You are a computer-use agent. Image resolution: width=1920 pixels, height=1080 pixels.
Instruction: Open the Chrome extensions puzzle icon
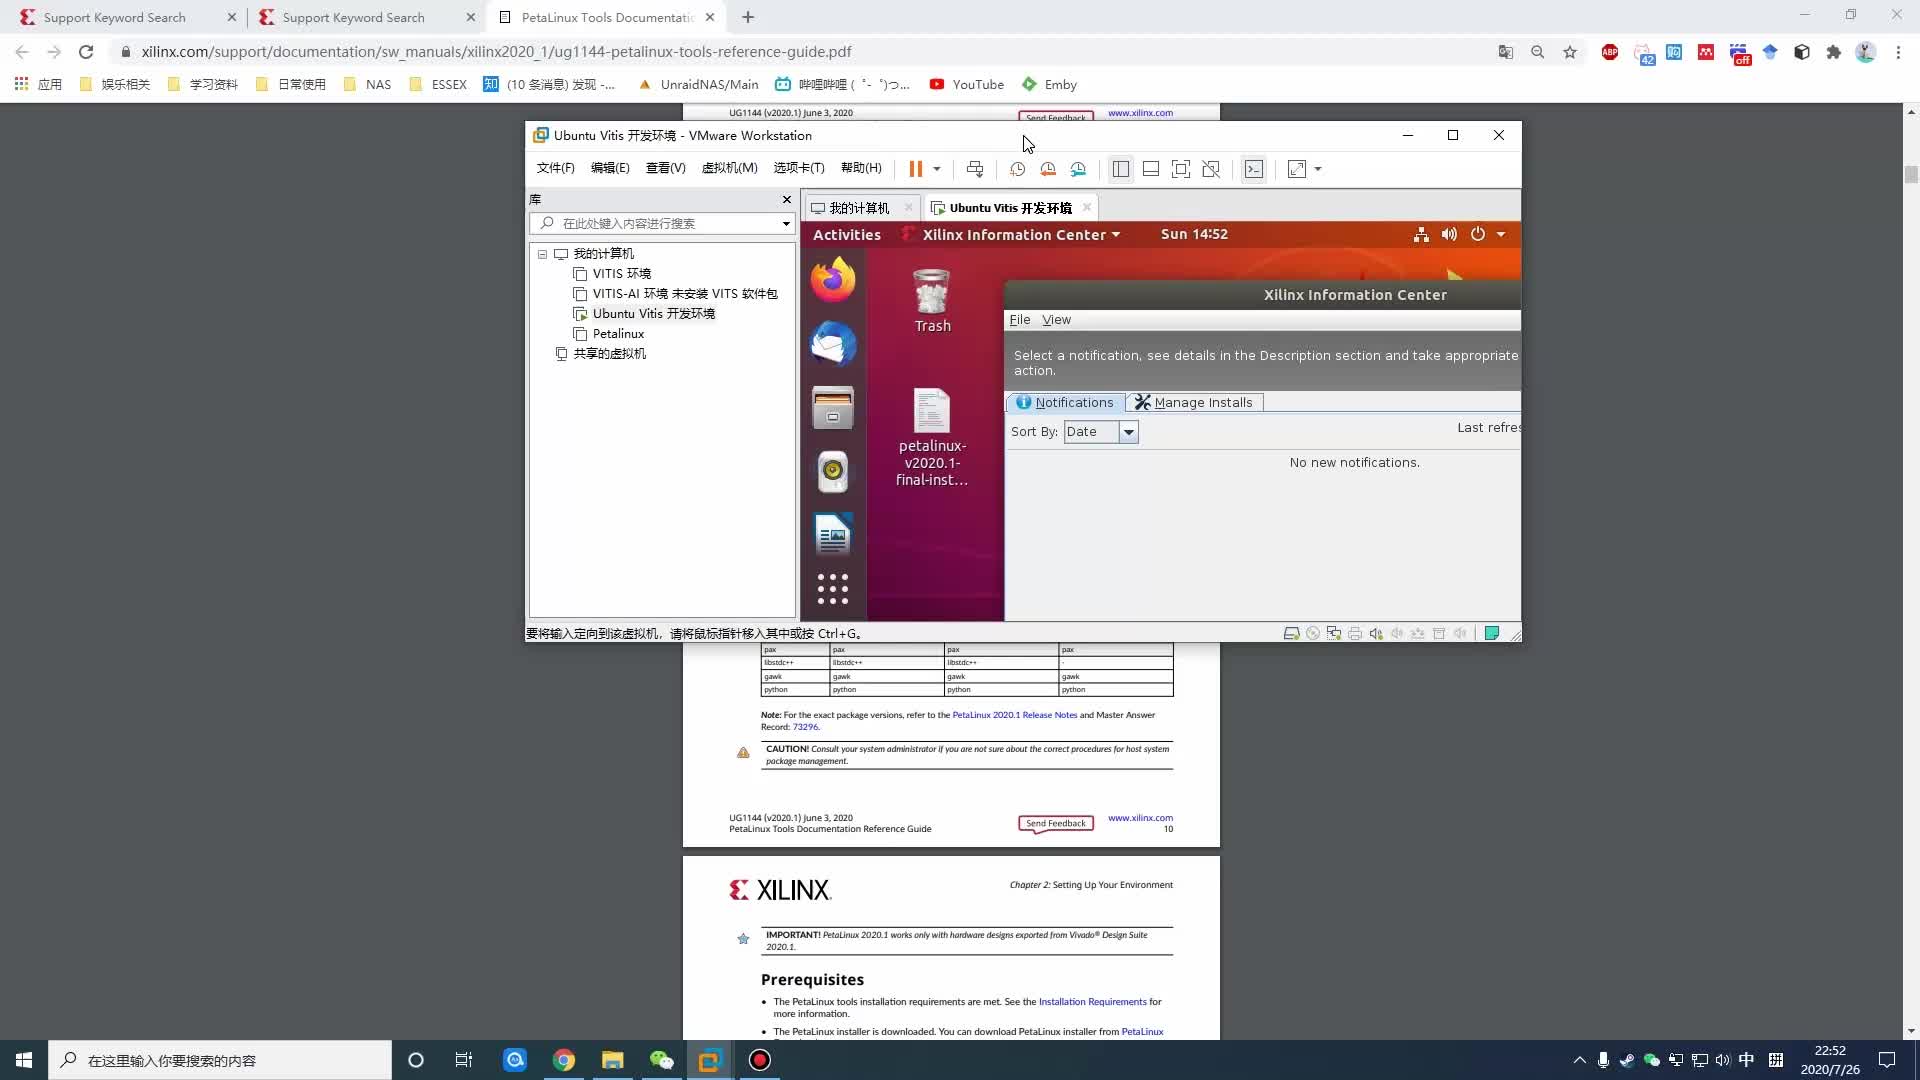pyautogui.click(x=1833, y=52)
